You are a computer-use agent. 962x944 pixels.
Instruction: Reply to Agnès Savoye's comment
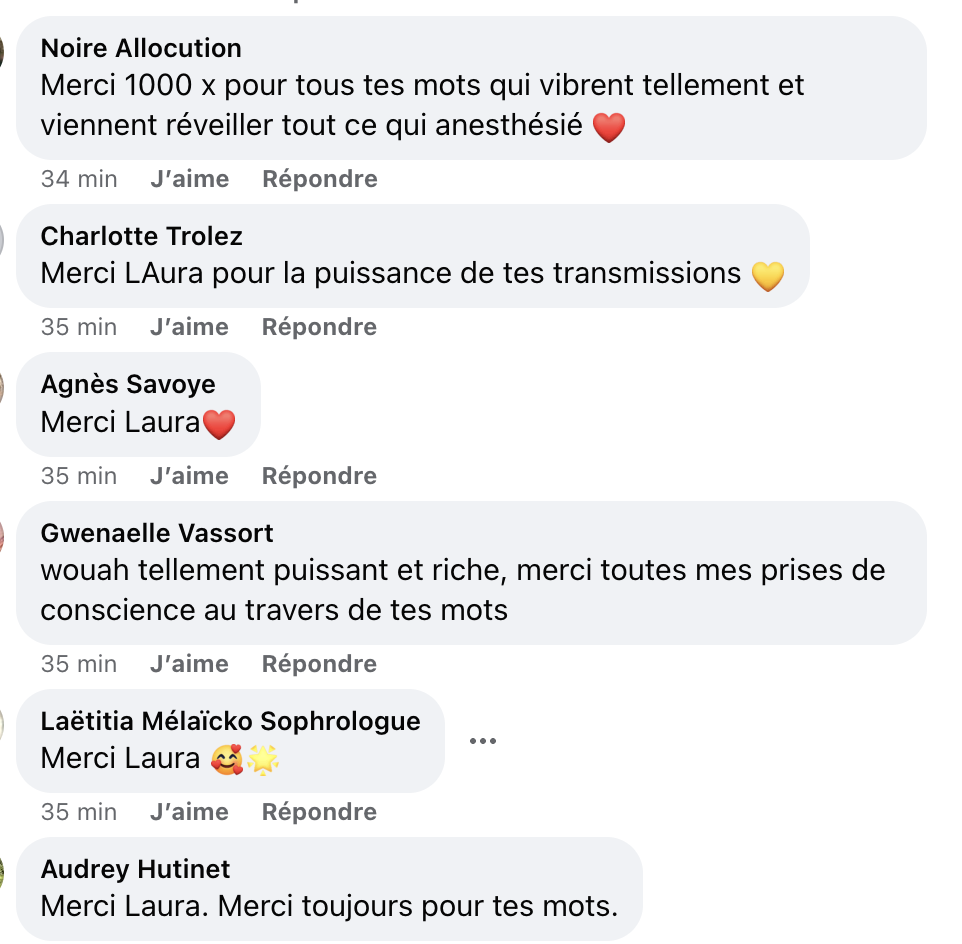[x=319, y=476]
